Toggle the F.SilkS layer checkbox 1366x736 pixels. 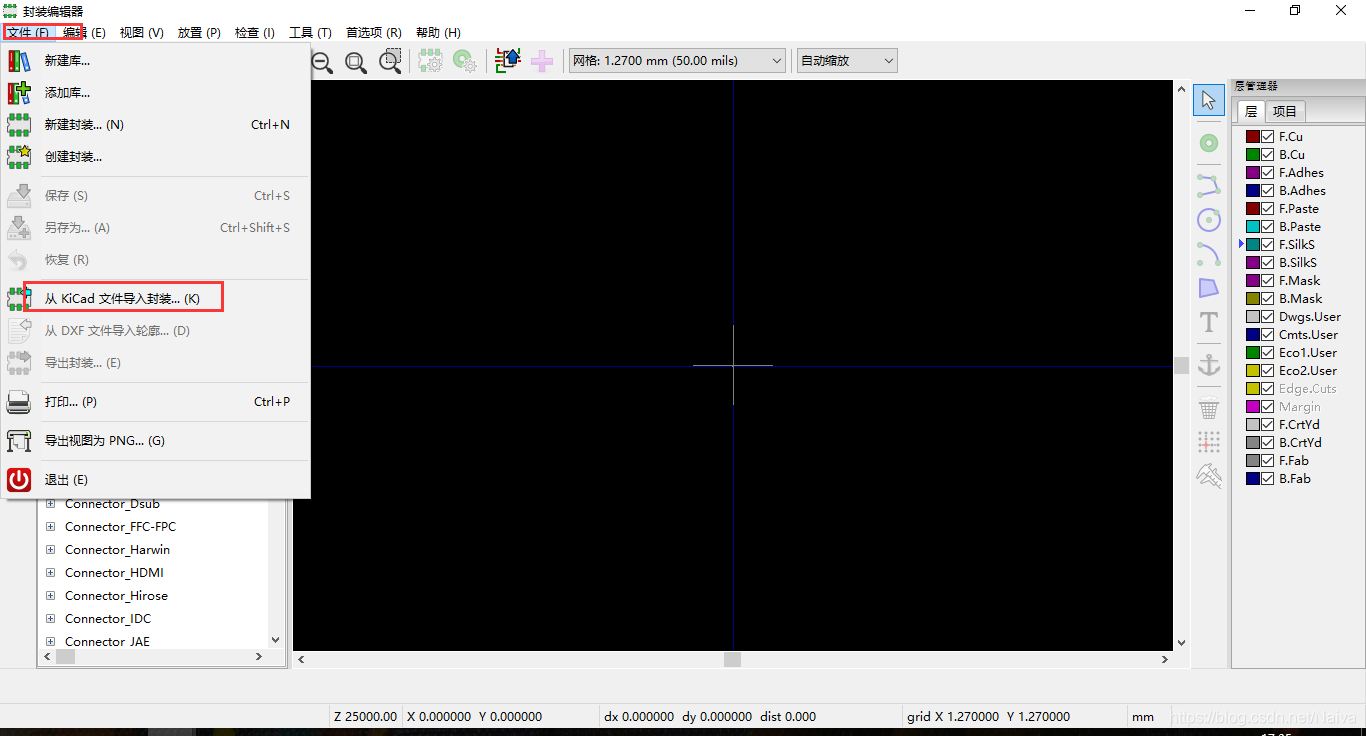tap(1268, 245)
